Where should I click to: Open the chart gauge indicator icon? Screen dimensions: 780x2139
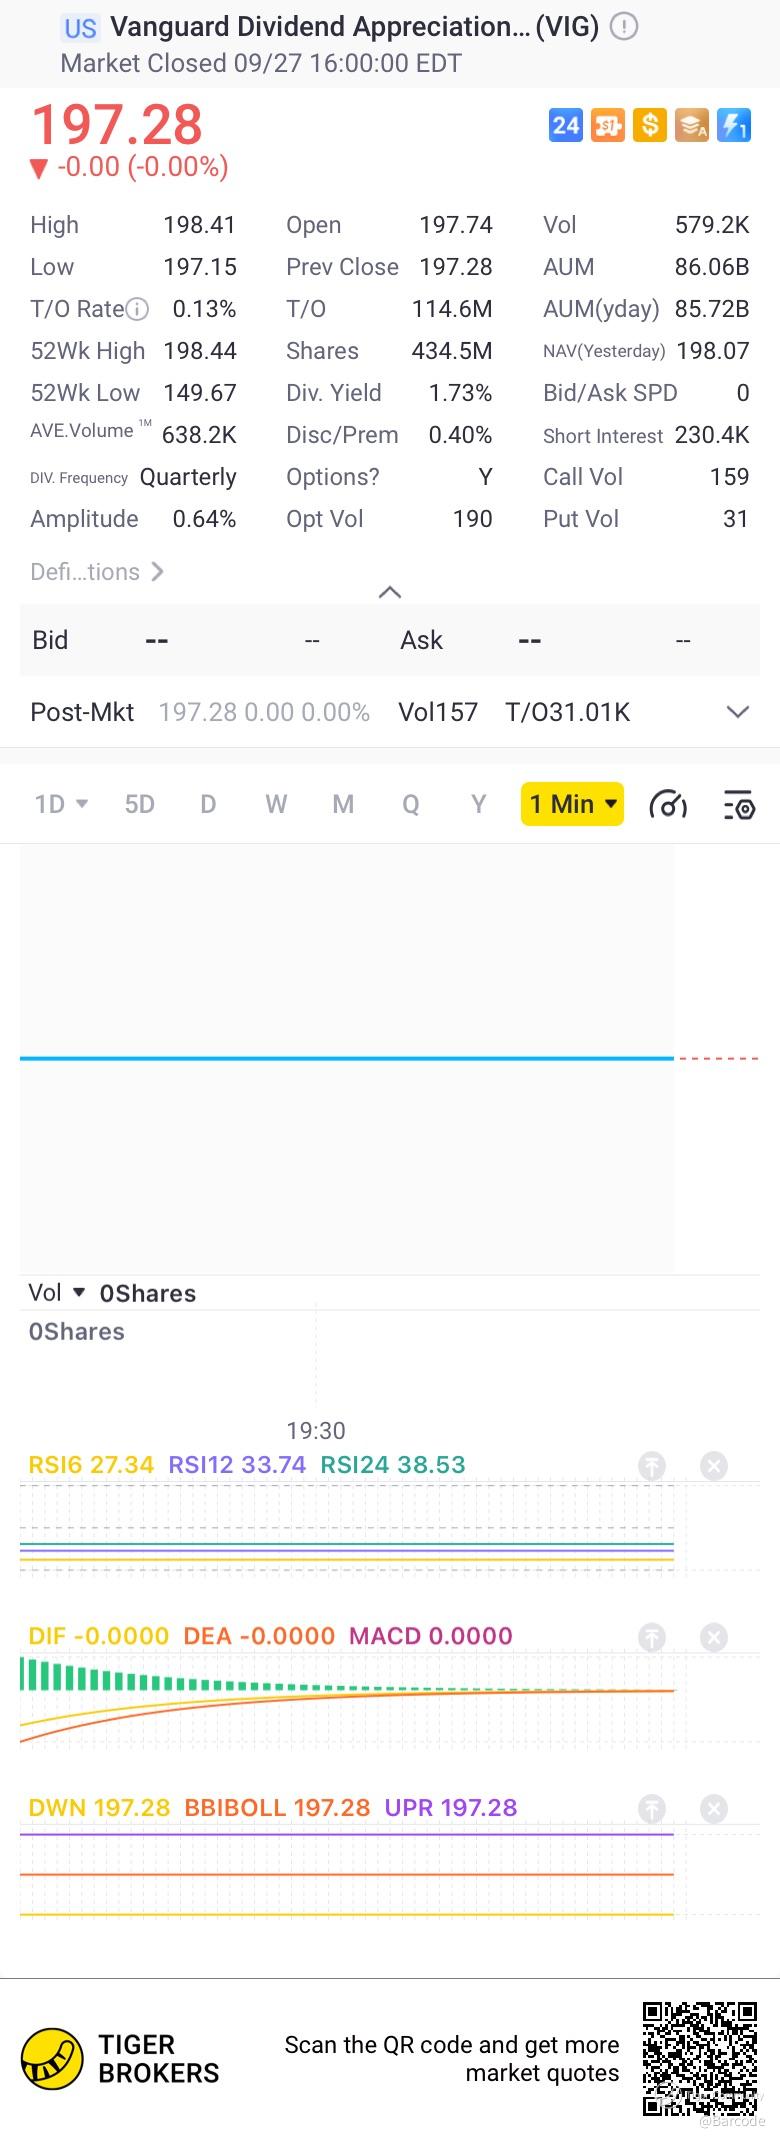pos(668,804)
